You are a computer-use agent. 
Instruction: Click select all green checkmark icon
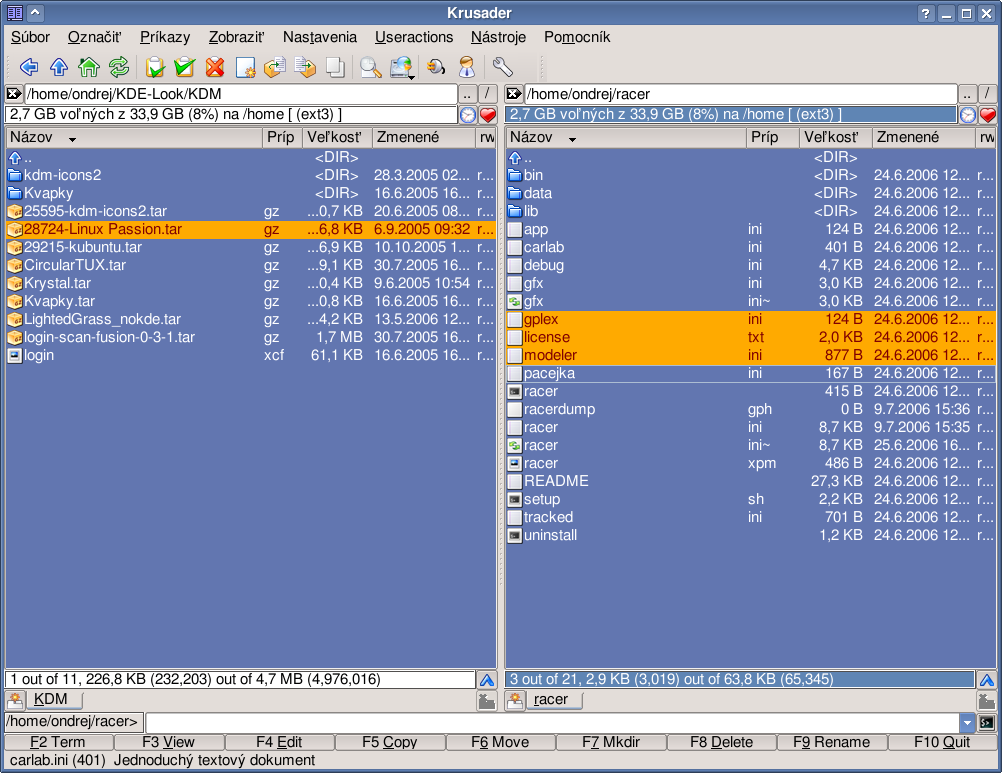pos(185,66)
